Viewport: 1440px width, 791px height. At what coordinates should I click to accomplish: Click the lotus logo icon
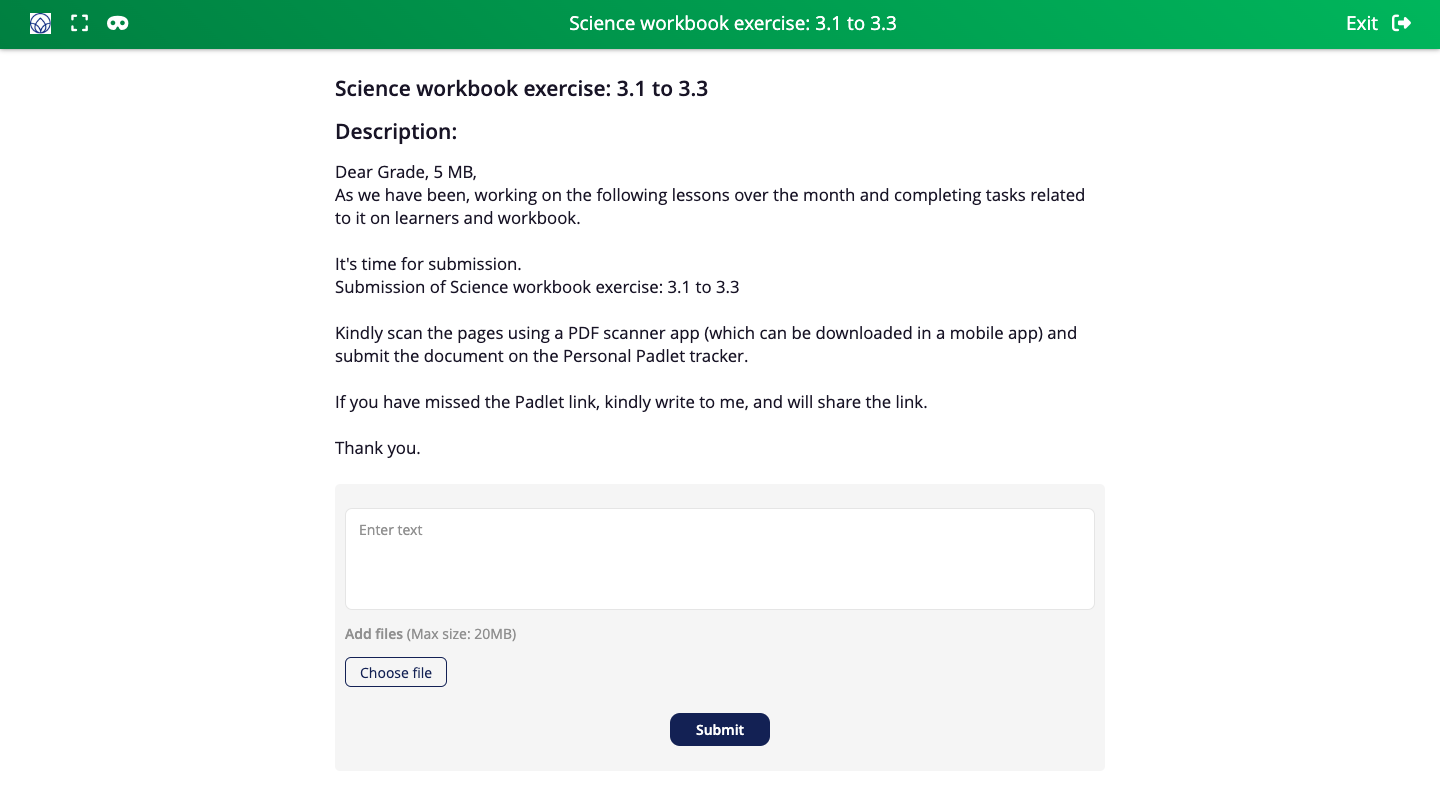pos(40,23)
